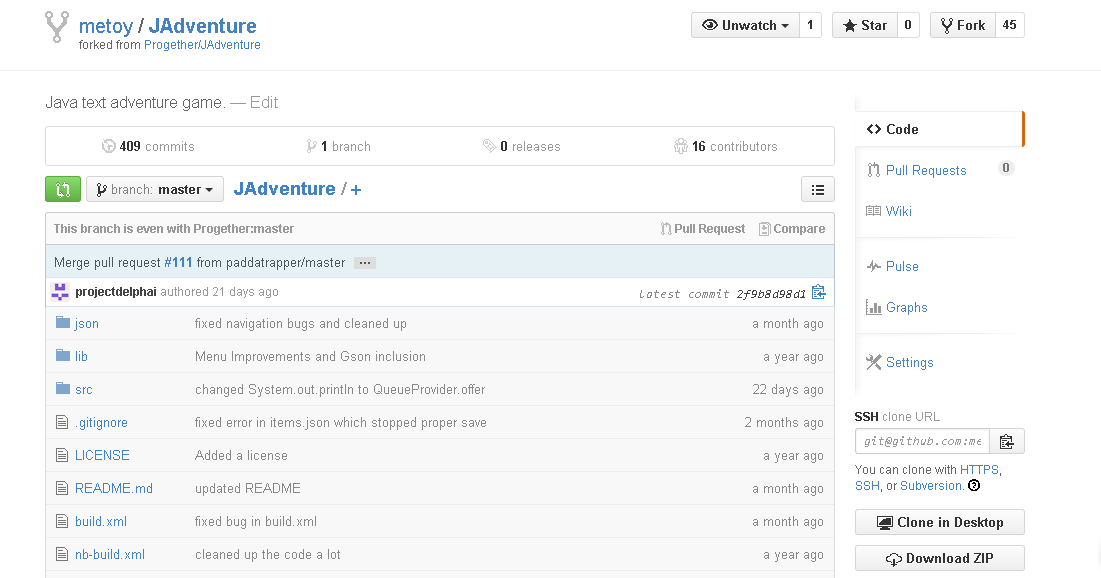Screen dimensions: 1101x578
Task: Click the Pull Requests count badge 0
Action: click(x=1006, y=168)
